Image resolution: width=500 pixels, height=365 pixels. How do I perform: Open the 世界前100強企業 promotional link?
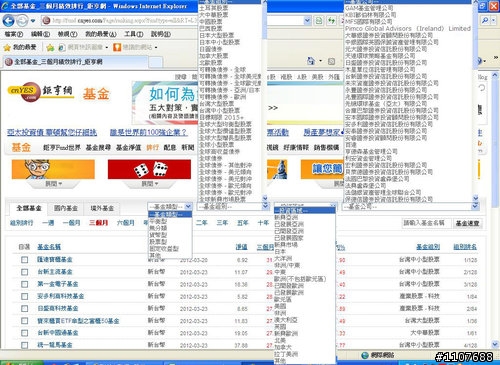(x=149, y=133)
